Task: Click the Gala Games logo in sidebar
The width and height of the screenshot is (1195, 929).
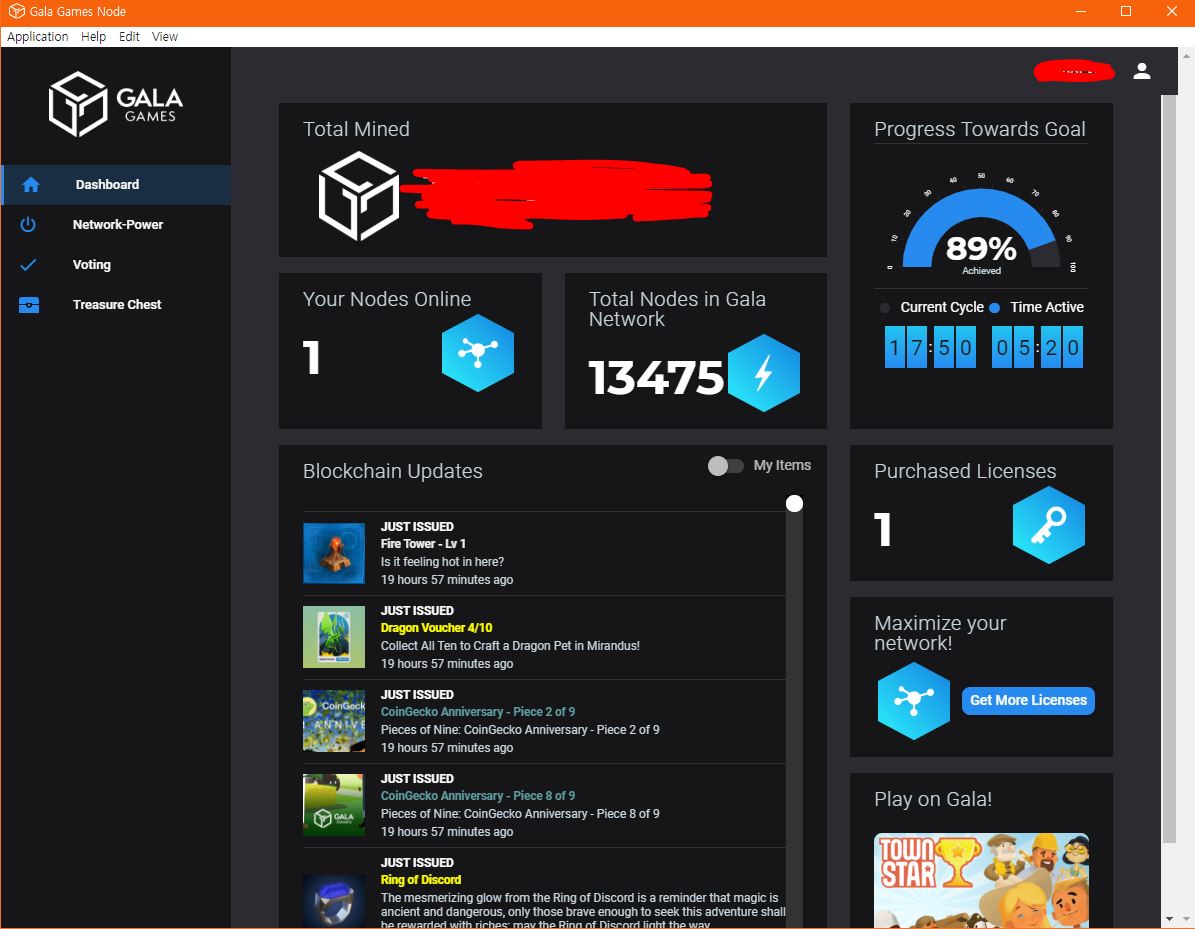Action: (x=116, y=104)
